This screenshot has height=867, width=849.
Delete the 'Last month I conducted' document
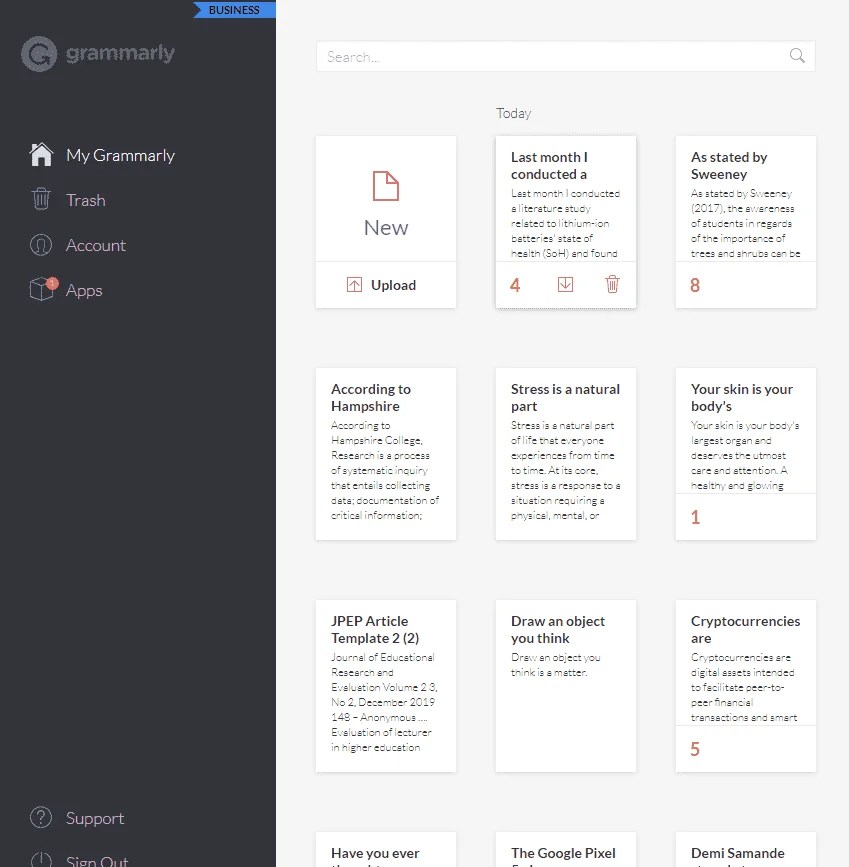coord(612,284)
